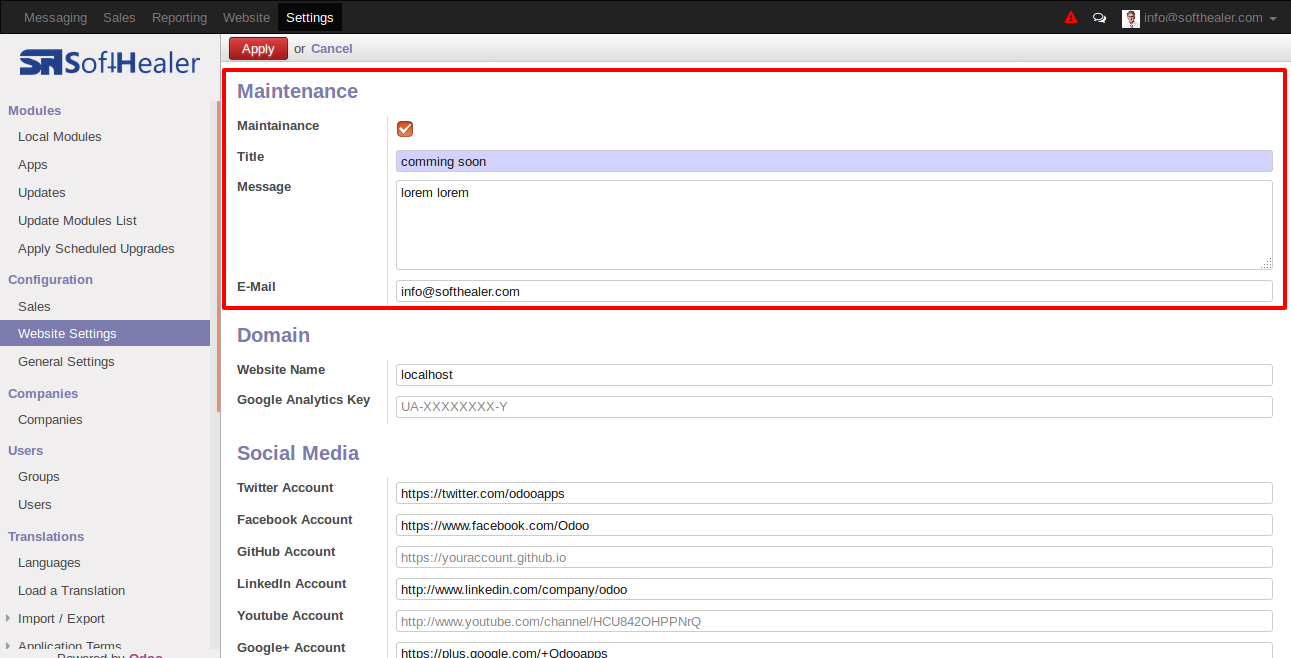Open the Reporting menu
The height and width of the screenshot is (658, 1291).
click(x=180, y=17)
